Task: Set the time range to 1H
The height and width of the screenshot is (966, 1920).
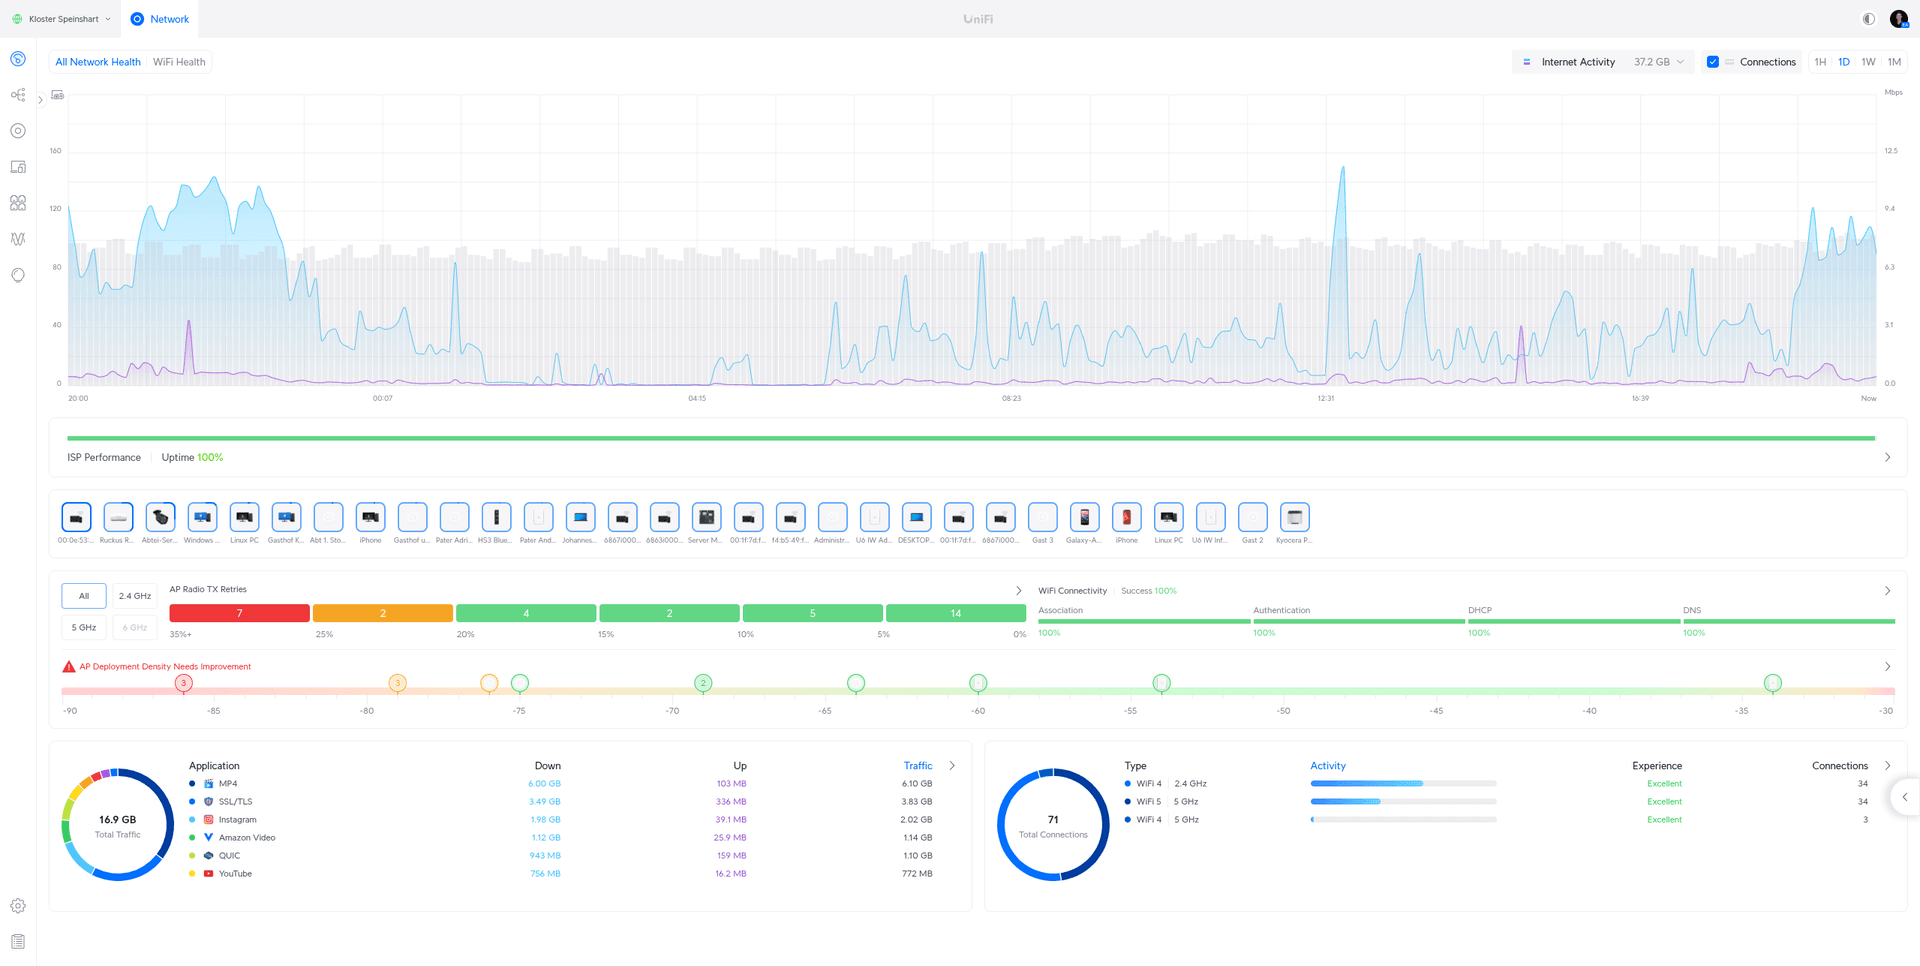Action: pyautogui.click(x=1820, y=62)
